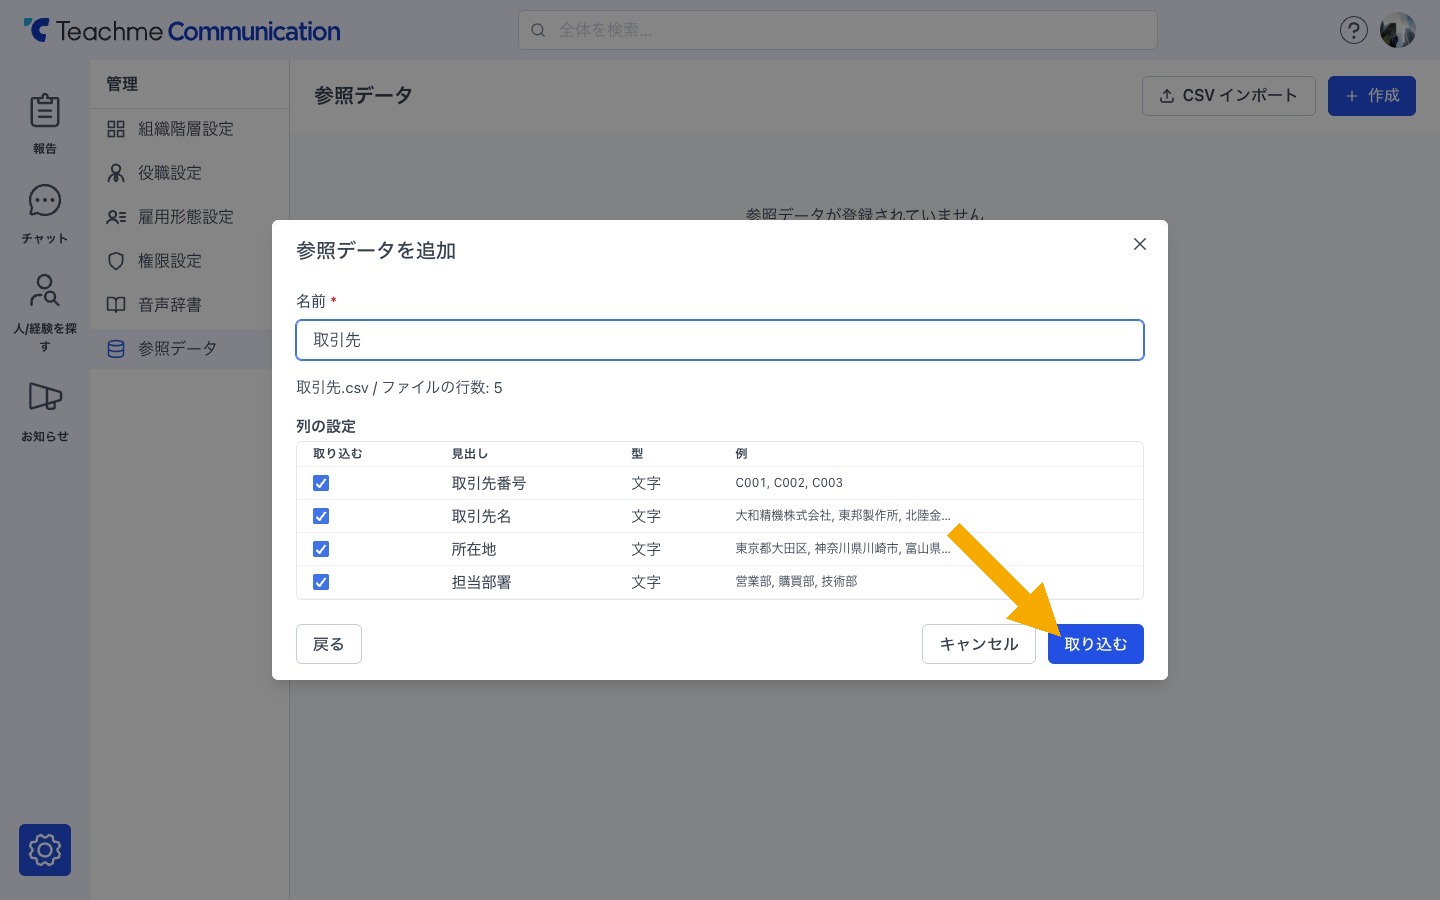This screenshot has height=900, width=1440.
Task: Uncheck the 所在地 import checkbox
Action: point(321,549)
